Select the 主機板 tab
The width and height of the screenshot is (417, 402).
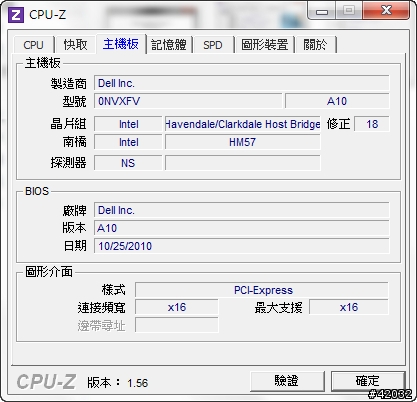(121, 44)
